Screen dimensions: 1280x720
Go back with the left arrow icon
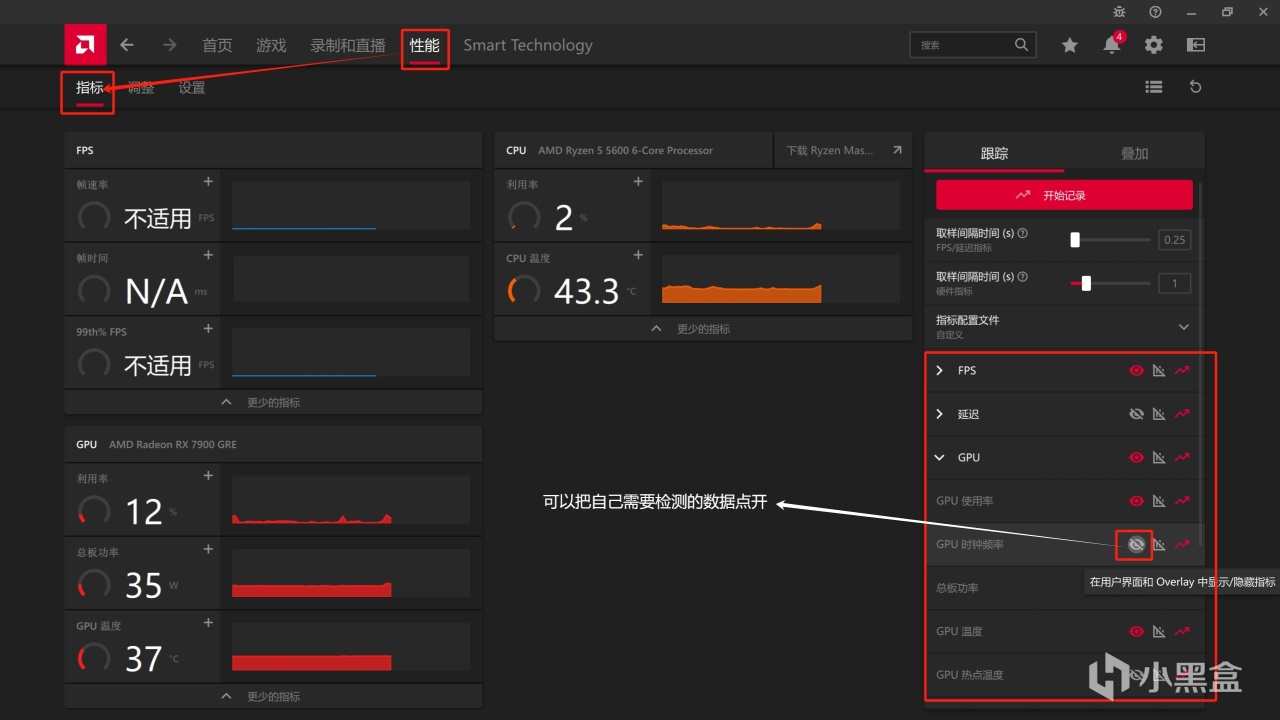click(x=127, y=45)
